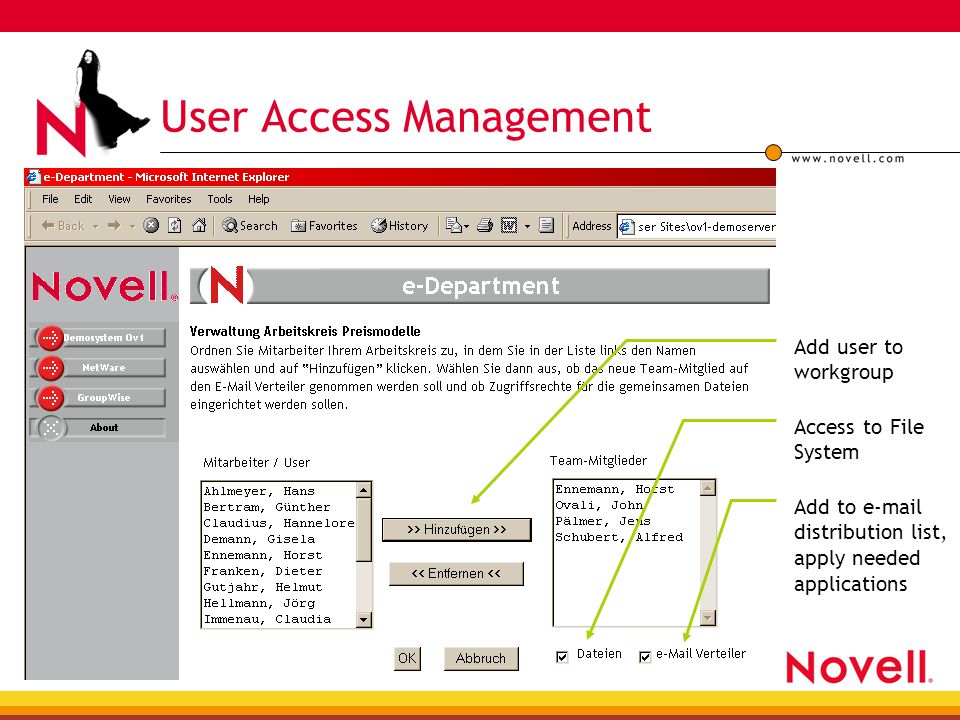Screen dimensions: 960x720
Task: Click the red arrow icon beside Demosystem Ov1
Action: pyautogui.click(x=51, y=337)
